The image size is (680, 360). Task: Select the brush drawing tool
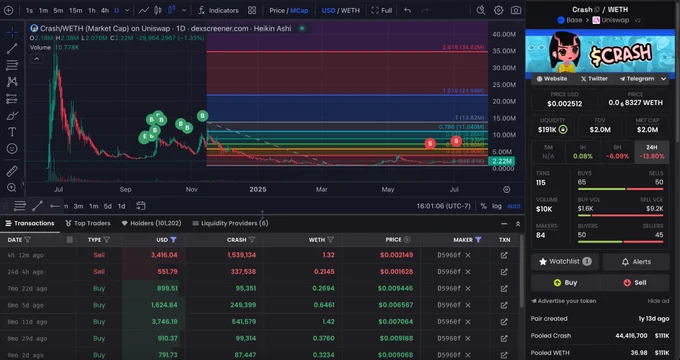(x=12, y=115)
